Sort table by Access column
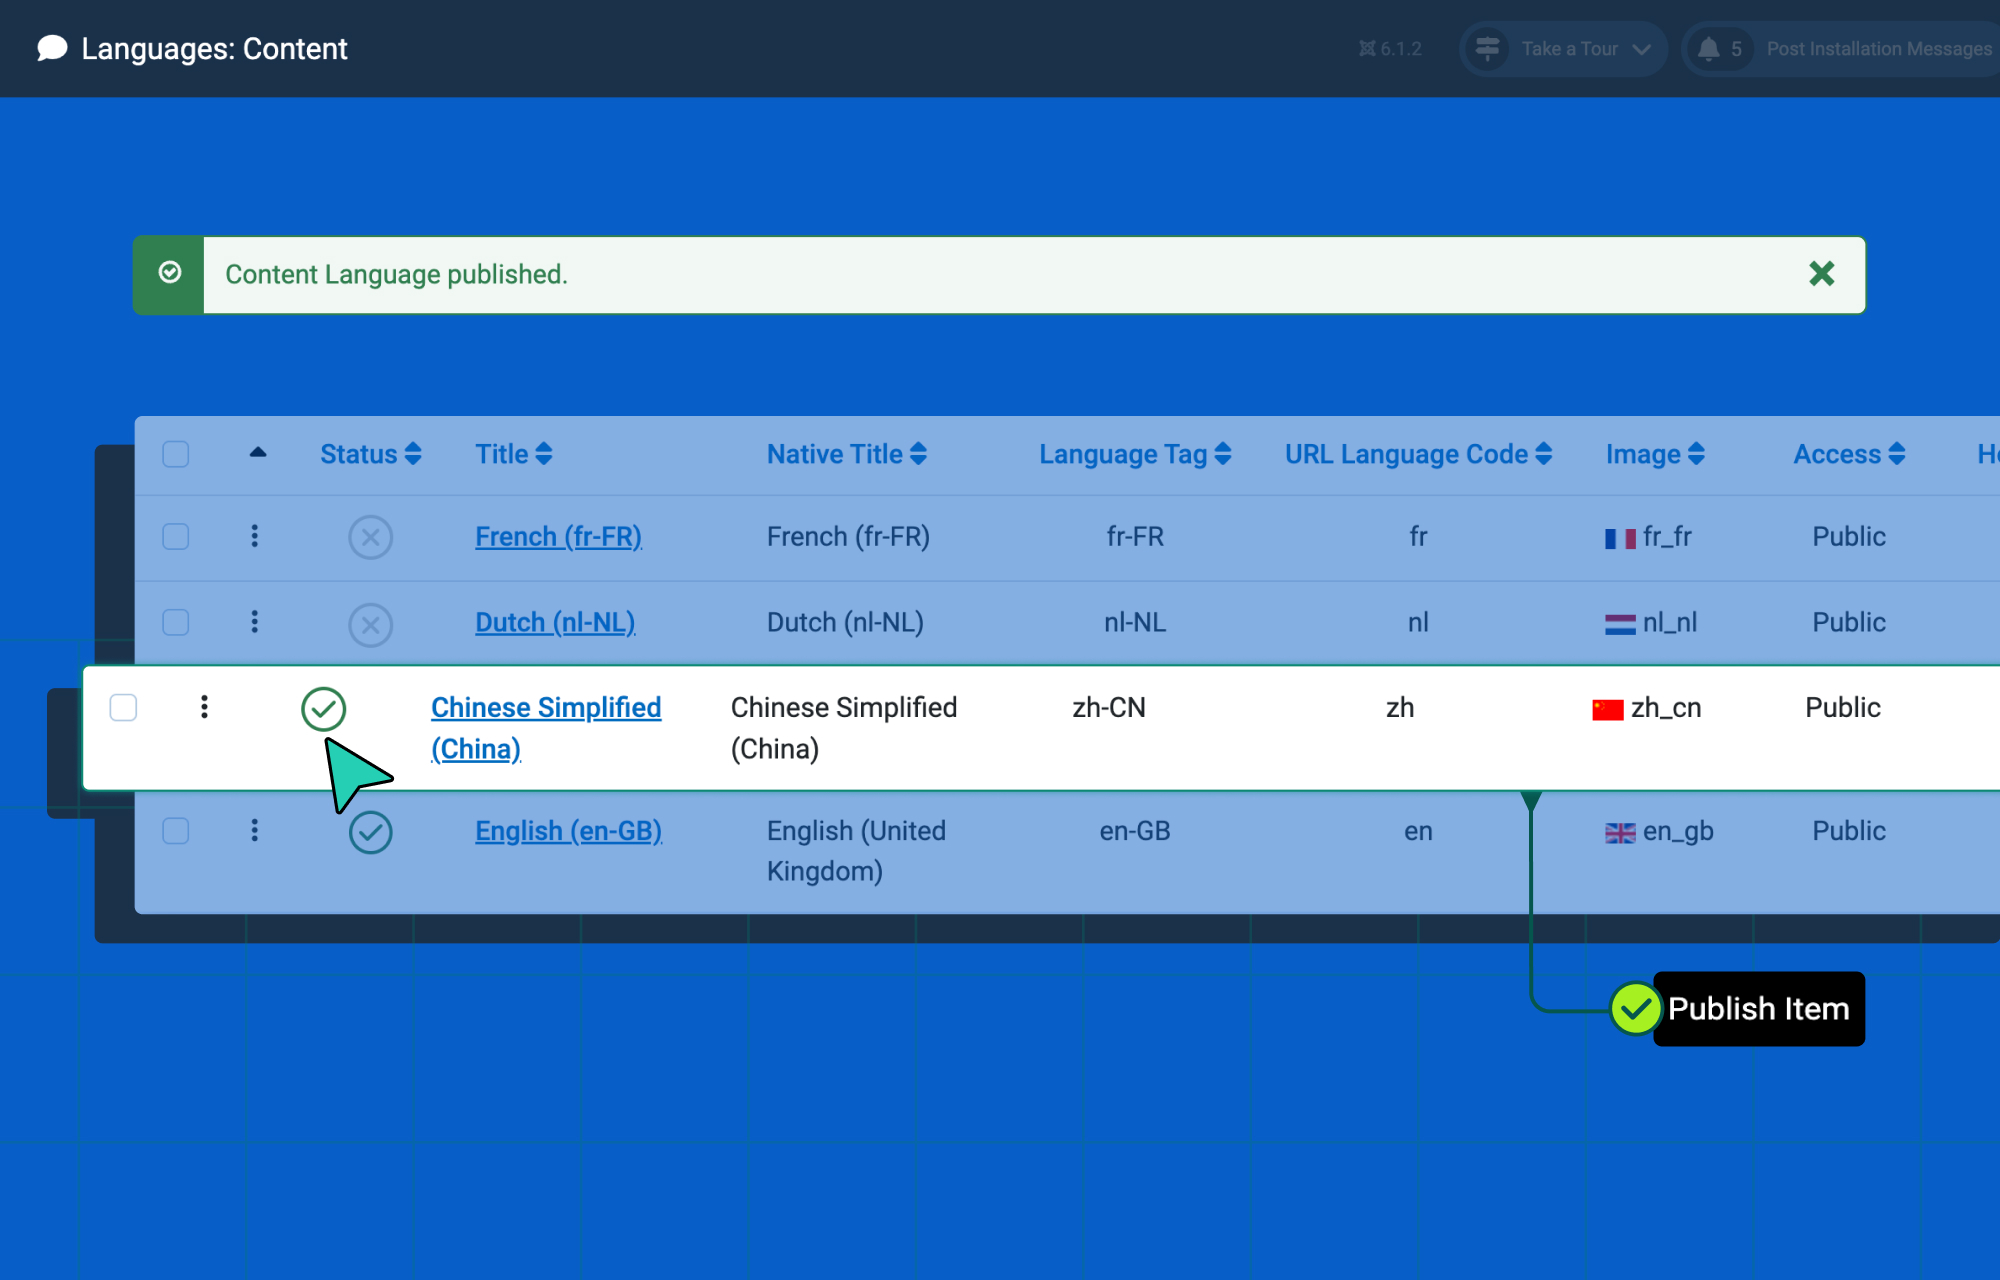The image size is (2000, 1280). tap(1849, 454)
